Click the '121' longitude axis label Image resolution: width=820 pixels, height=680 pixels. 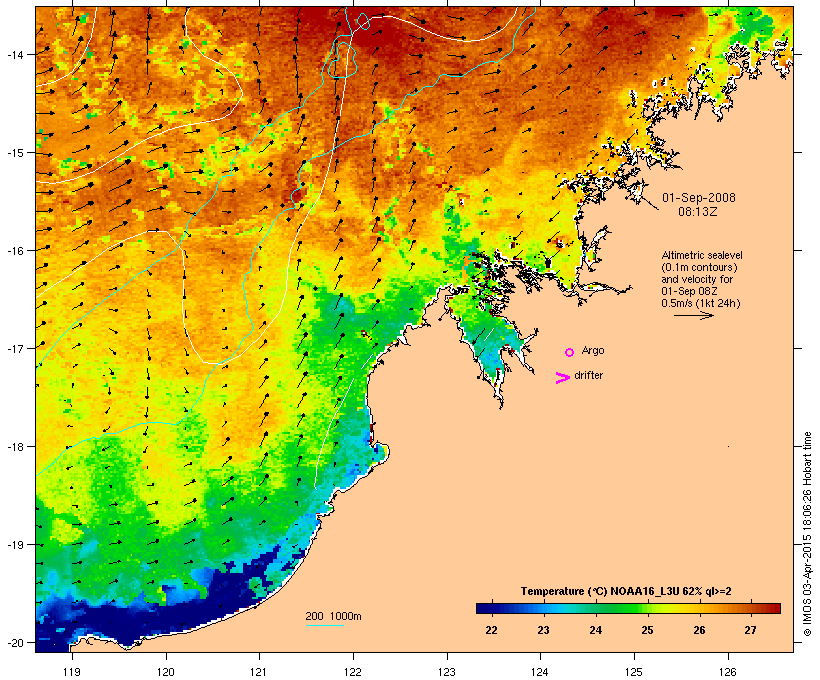(259, 672)
